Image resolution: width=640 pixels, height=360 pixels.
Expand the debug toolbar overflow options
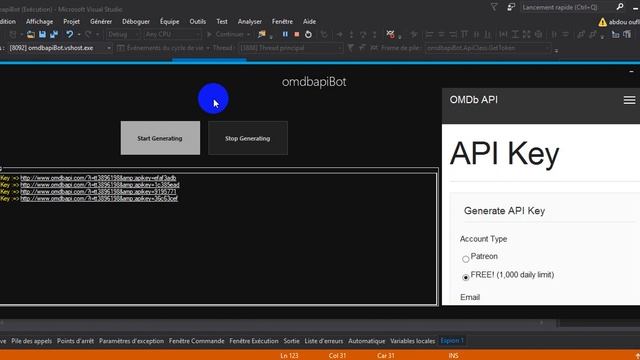click(x=556, y=51)
